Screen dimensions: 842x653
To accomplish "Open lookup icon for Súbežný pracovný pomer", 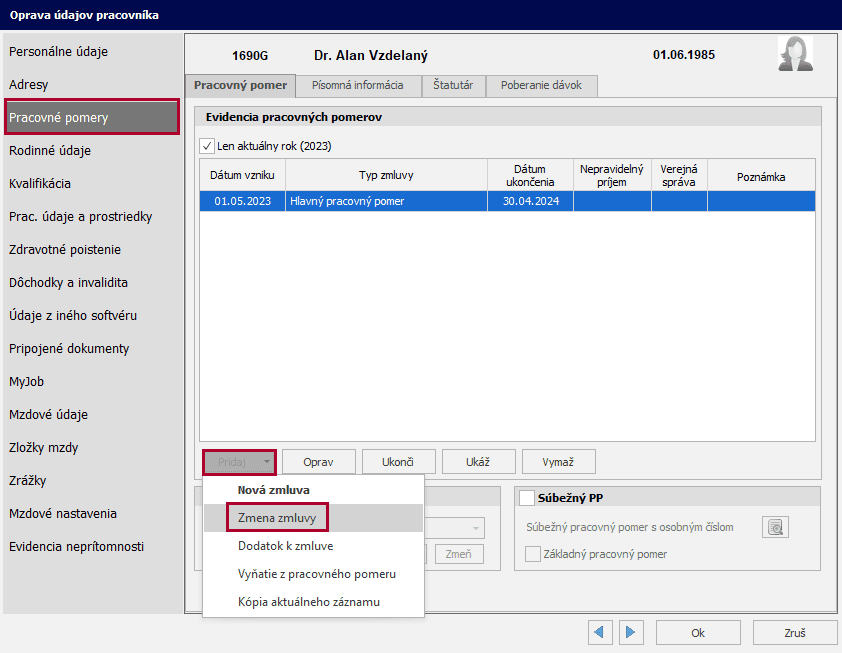I will click(775, 527).
